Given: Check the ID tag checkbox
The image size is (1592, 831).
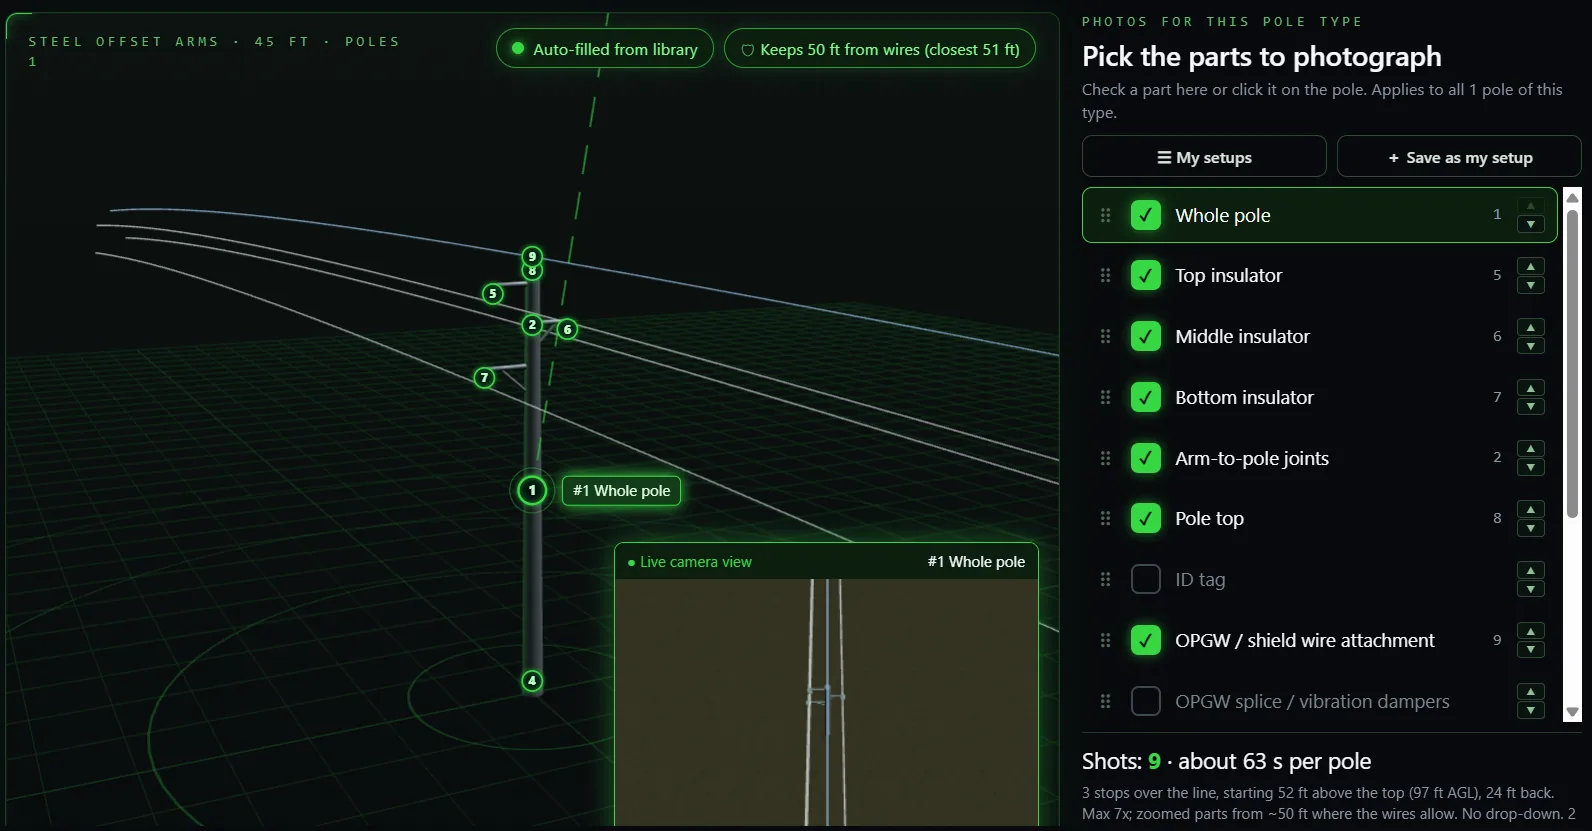Looking at the screenshot, I should [1146, 579].
